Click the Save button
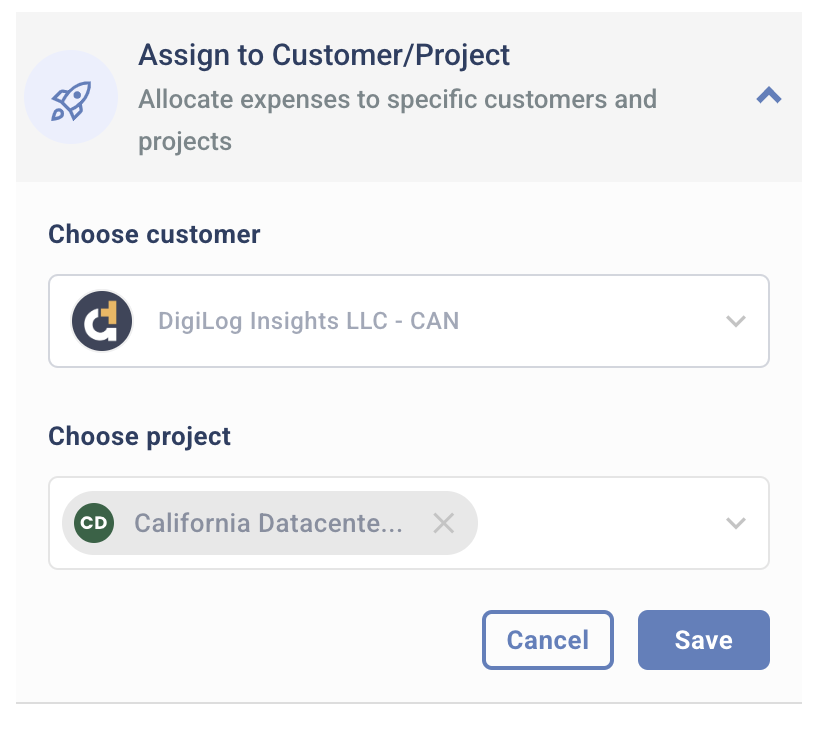 click(x=703, y=639)
